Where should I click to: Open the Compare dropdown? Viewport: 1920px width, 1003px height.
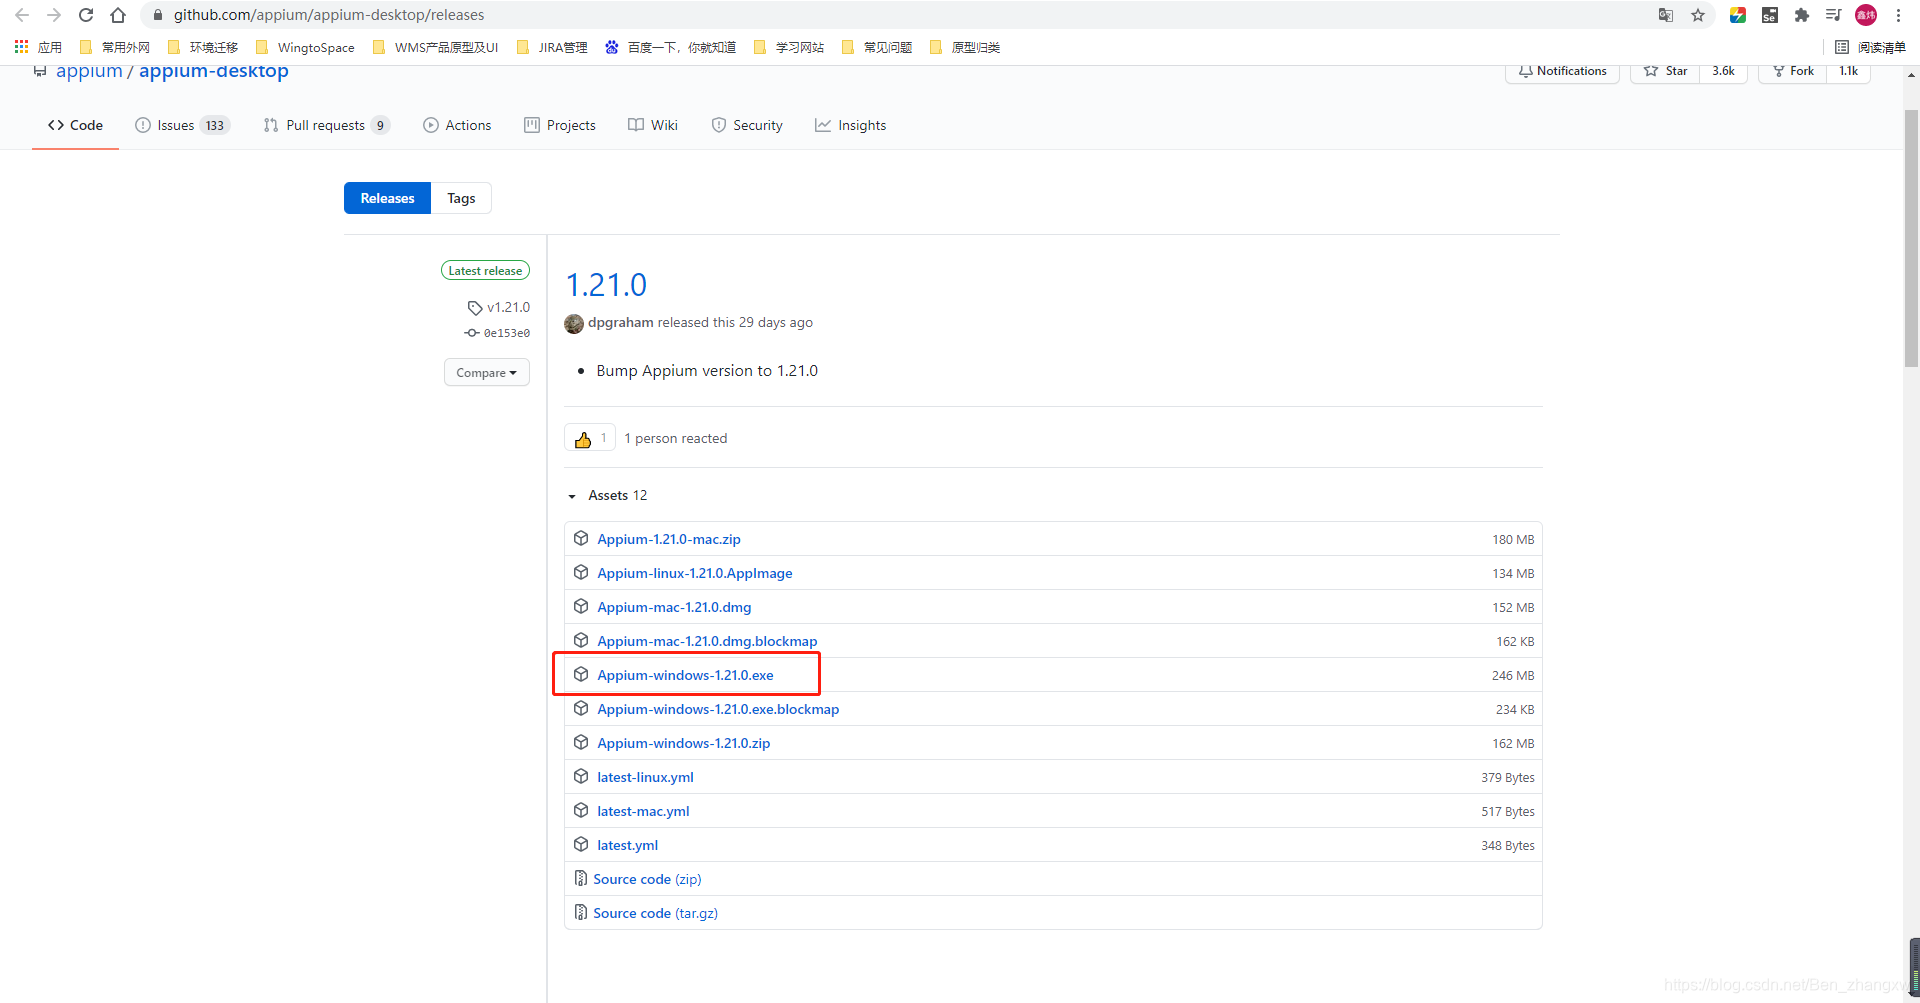pos(486,373)
